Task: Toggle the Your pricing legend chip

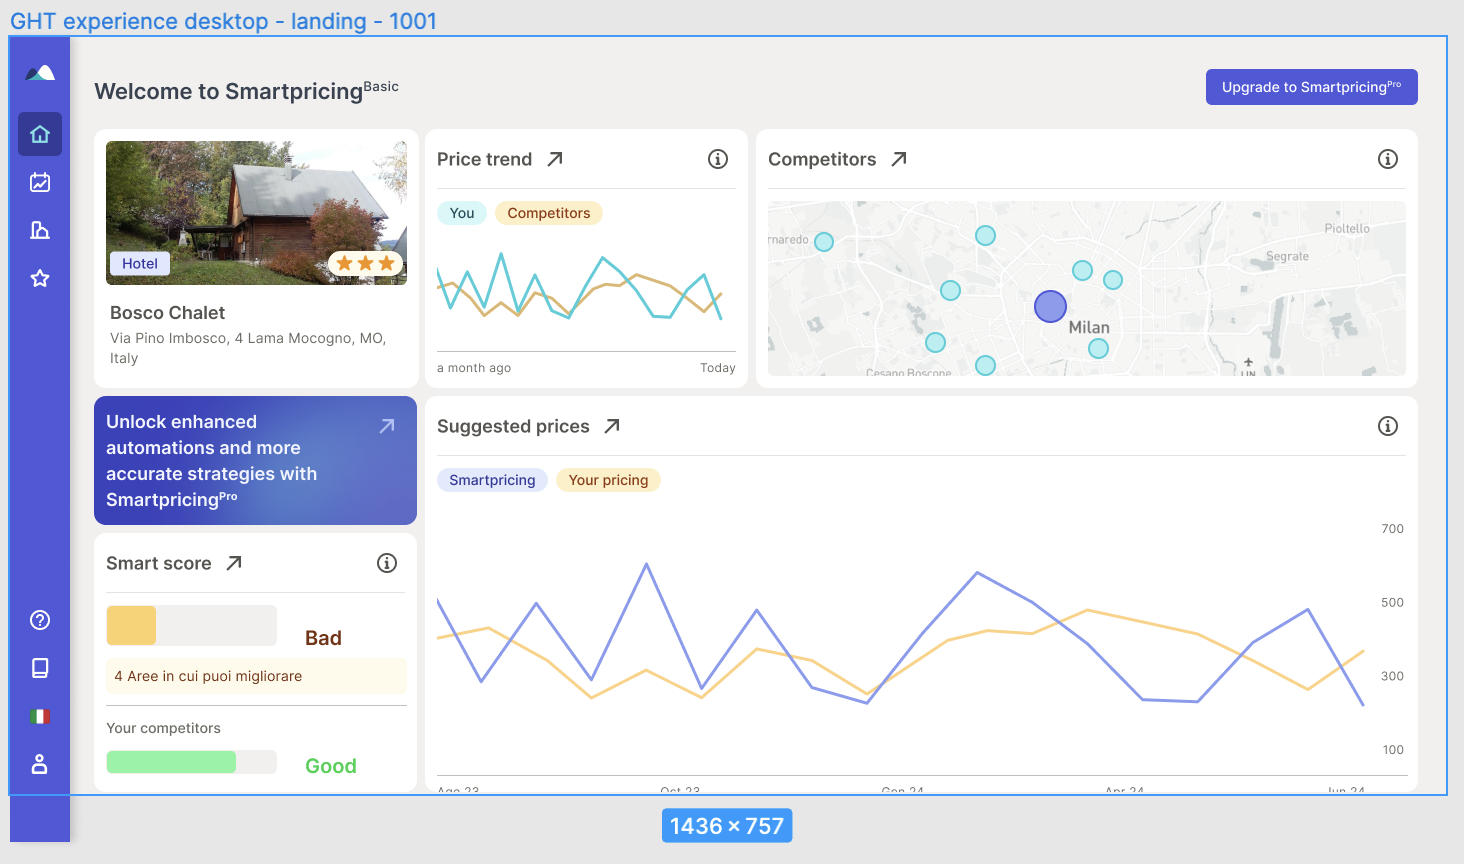Action: 608,480
